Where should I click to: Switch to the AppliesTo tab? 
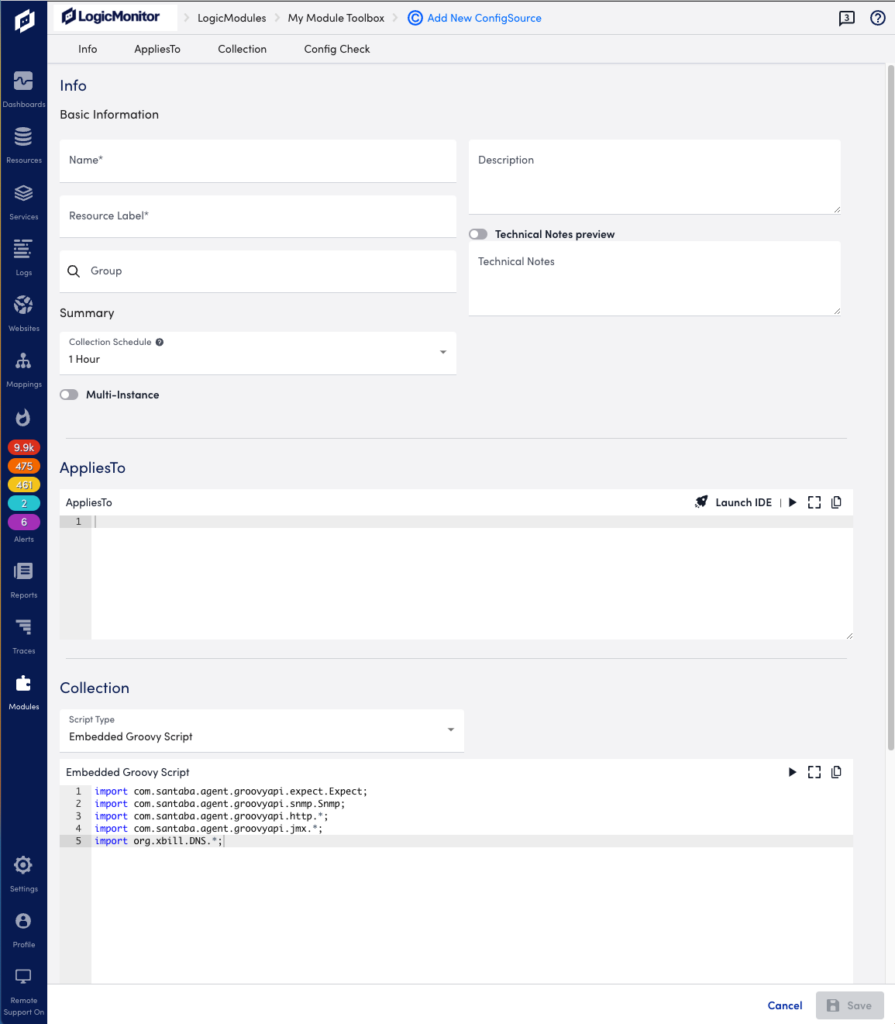157,48
